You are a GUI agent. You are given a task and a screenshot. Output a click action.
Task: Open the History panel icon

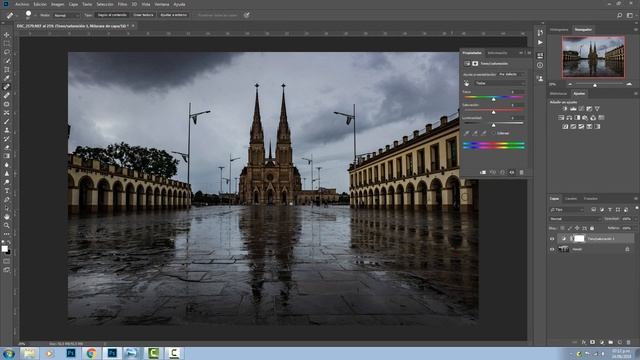click(540, 33)
